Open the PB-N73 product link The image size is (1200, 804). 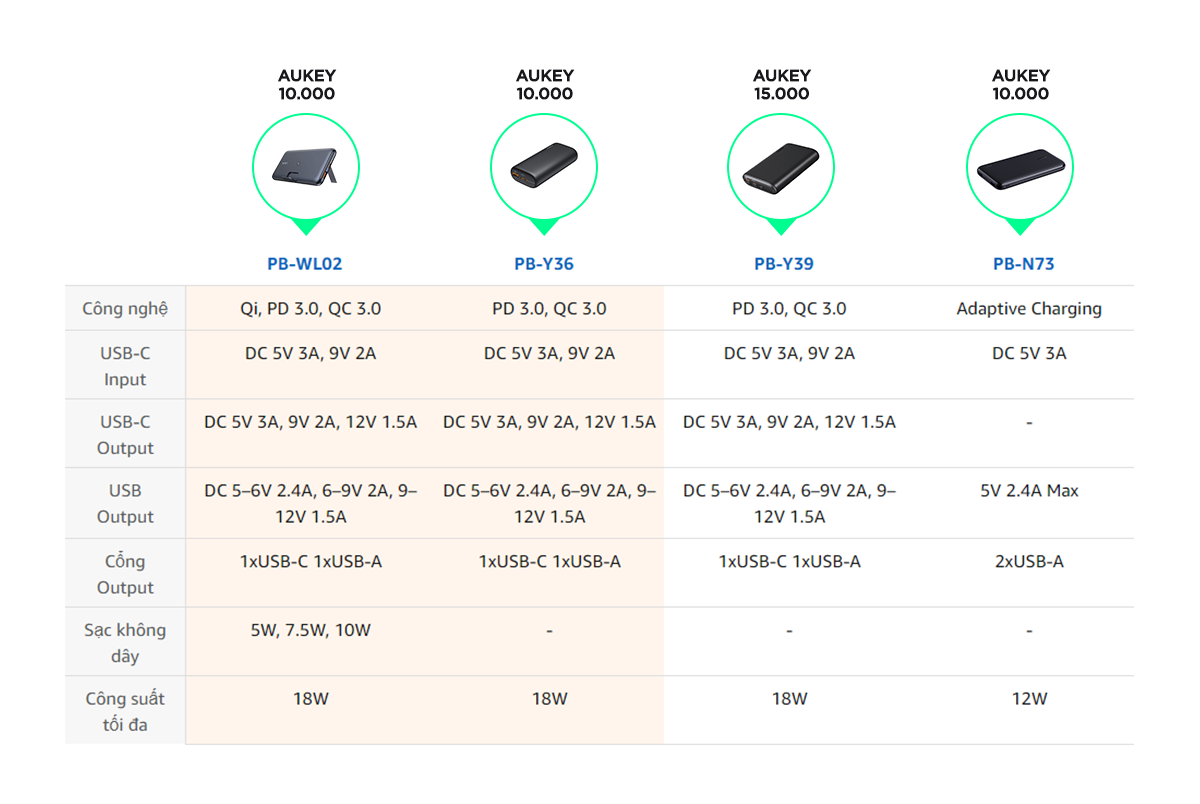coord(1023,264)
